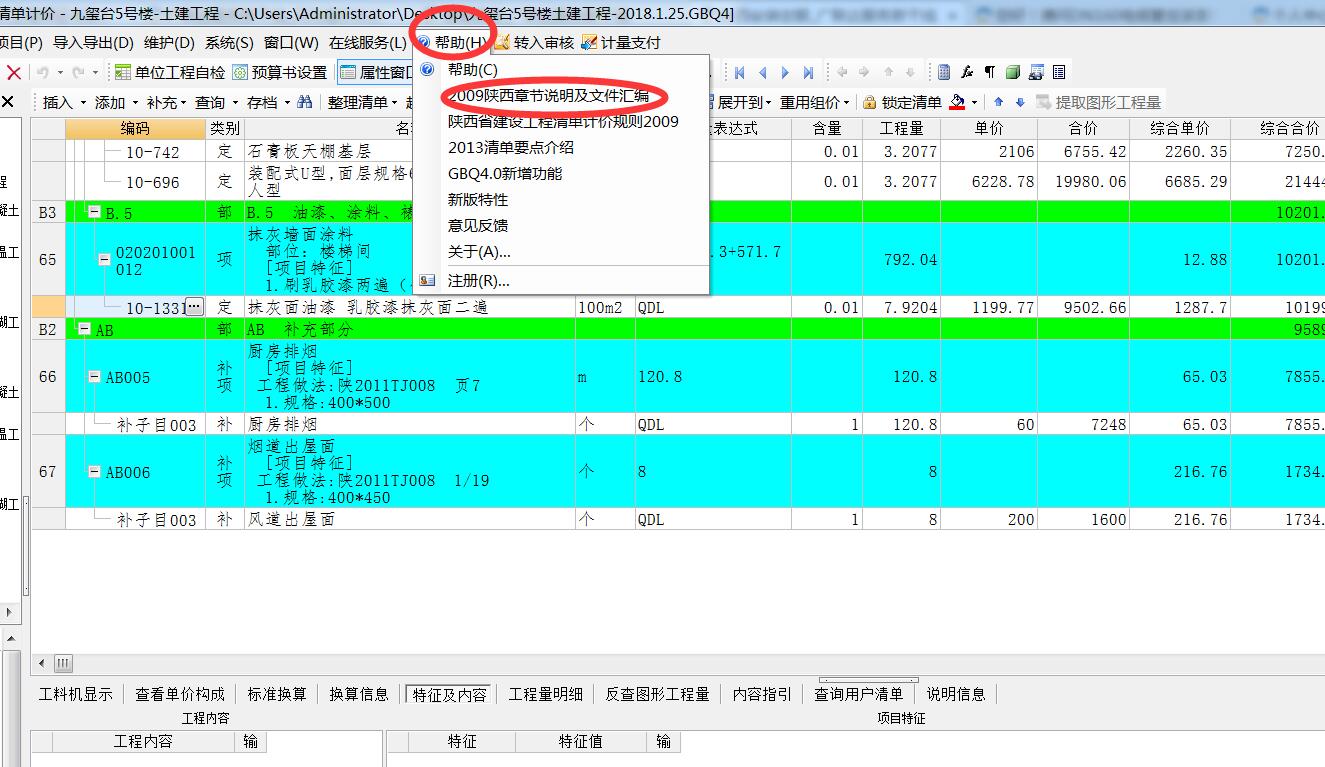The image size is (1325, 767).
Task: Open the 系统(S) menu
Action: click(x=229, y=42)
